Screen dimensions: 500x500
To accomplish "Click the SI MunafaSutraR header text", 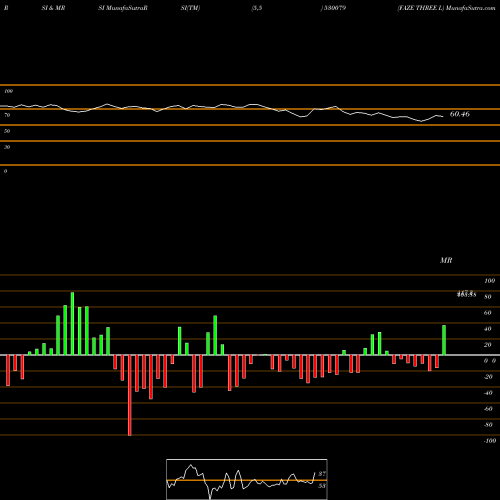I will (x=123, y=8).
